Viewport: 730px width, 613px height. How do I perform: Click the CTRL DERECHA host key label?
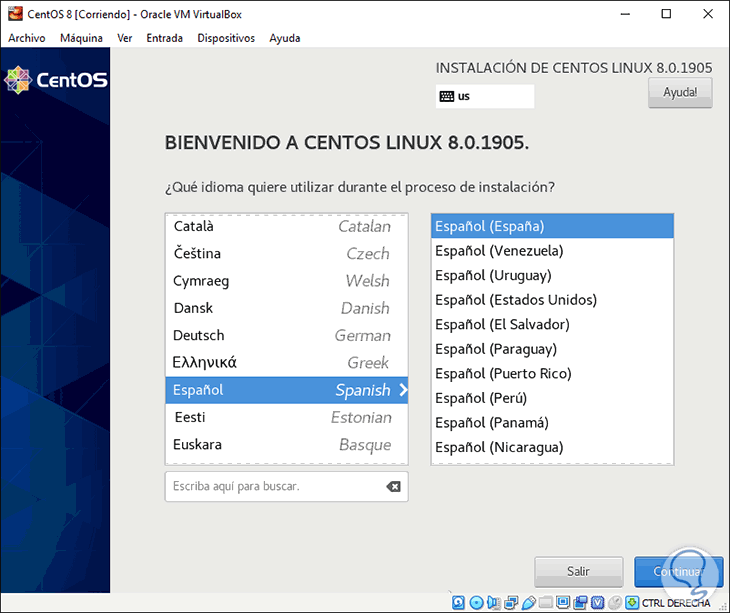tap(676, 603)
